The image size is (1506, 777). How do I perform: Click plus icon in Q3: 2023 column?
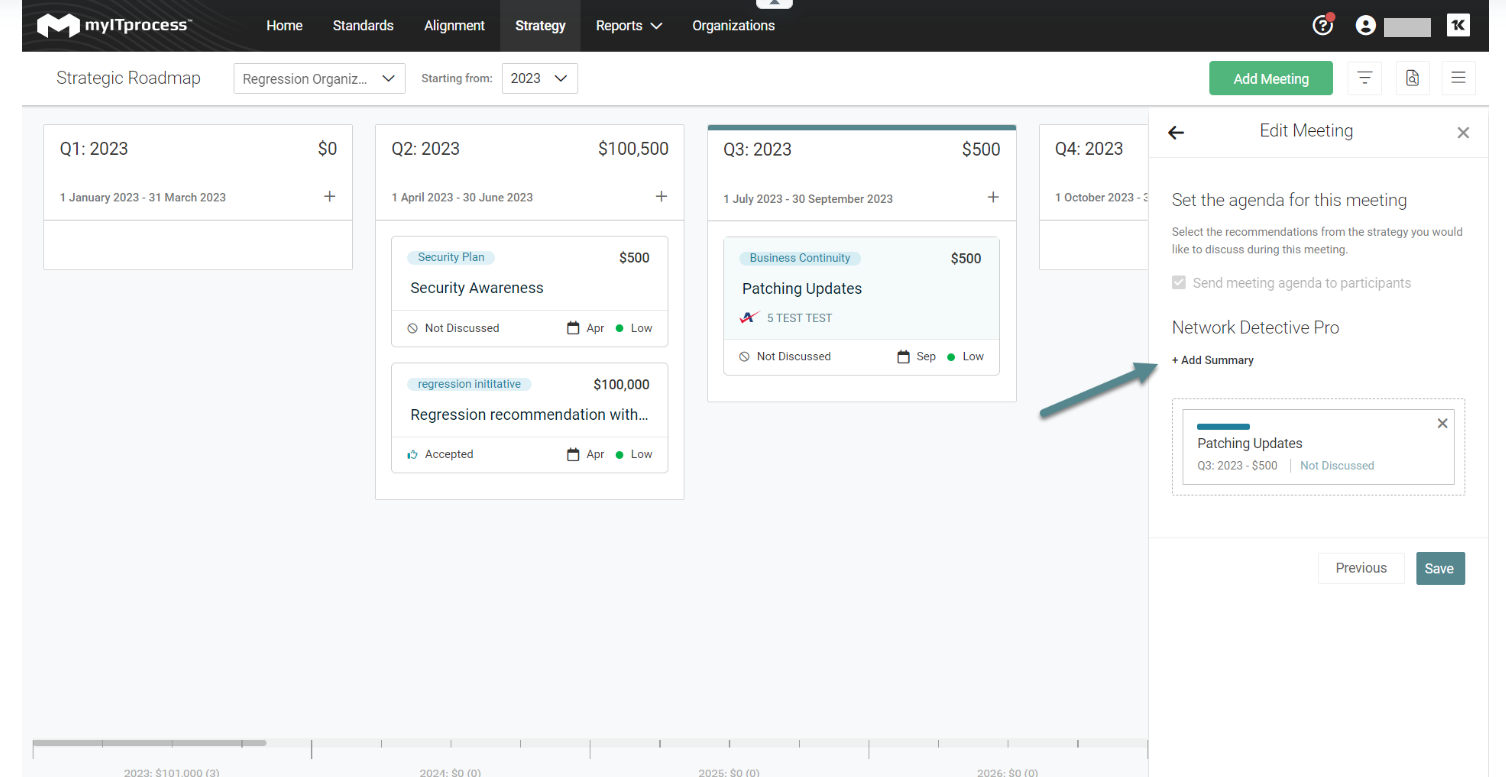pyautogui.click(x=993, y=198)
